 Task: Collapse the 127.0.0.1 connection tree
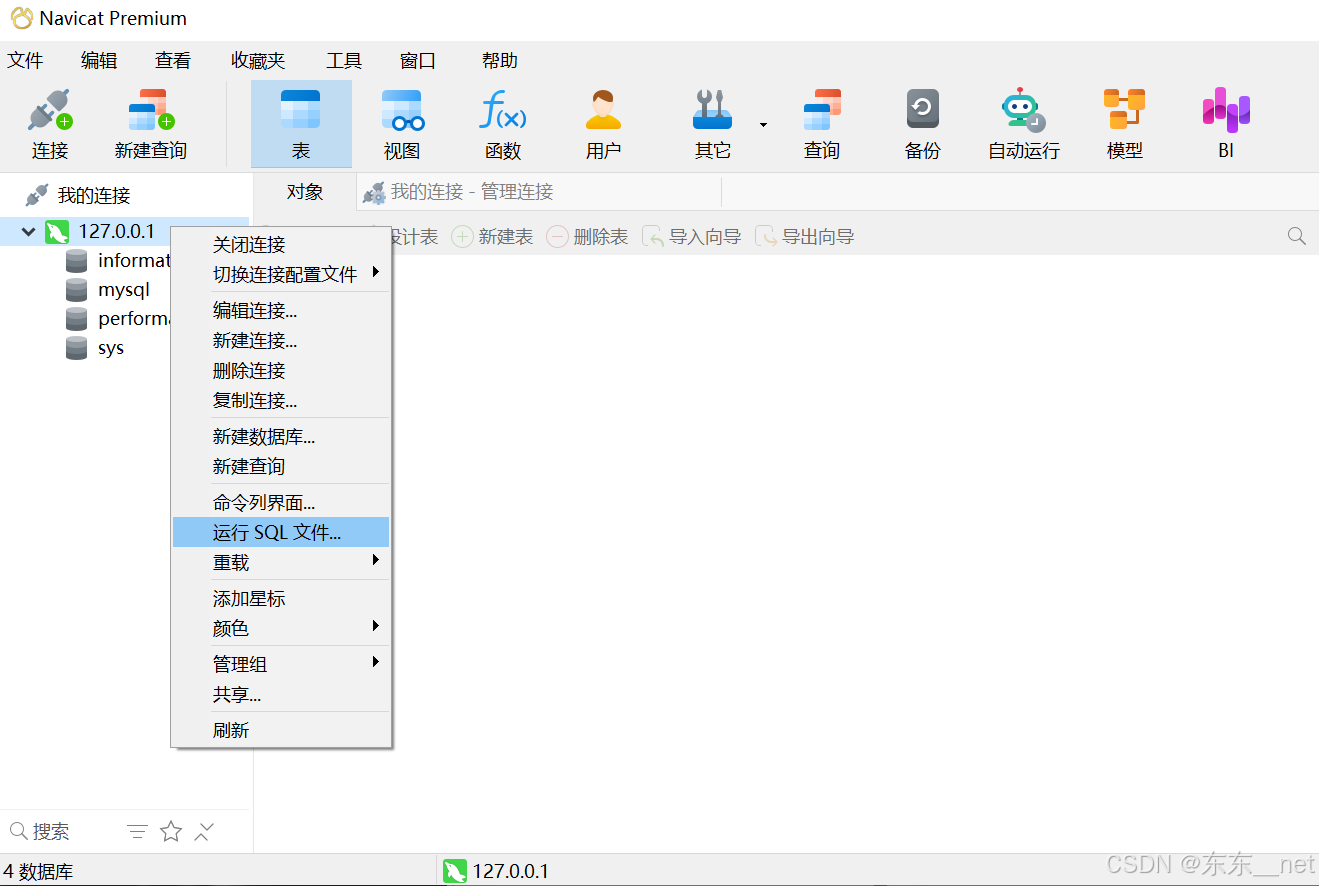[x=28, y=232]
